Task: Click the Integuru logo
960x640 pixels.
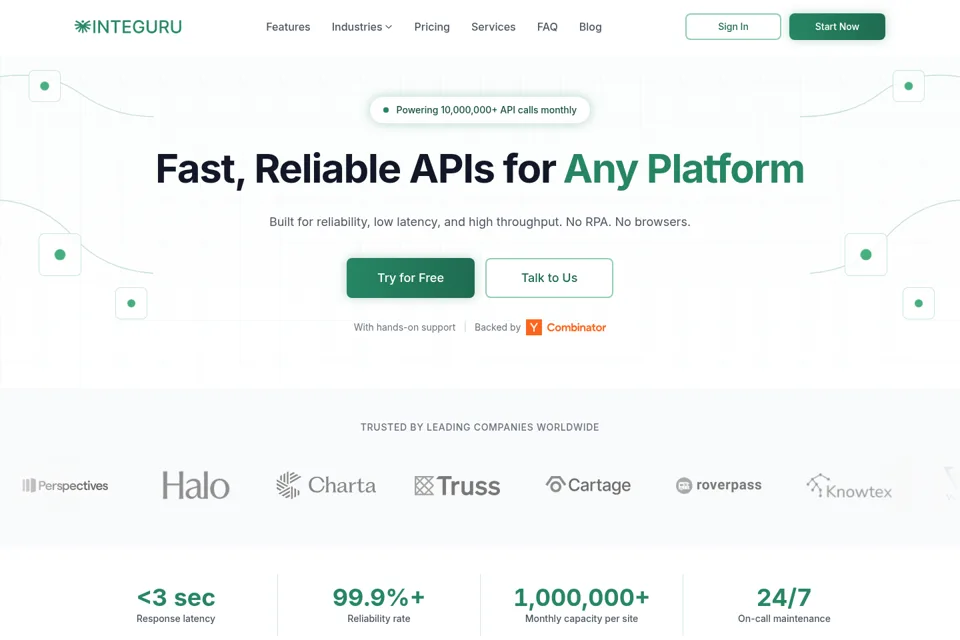Action: [128, 27]
